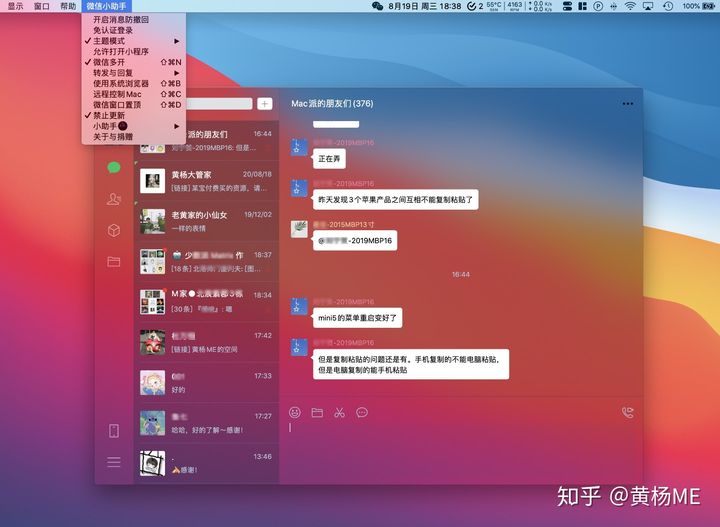Enable 开启消息防撤回 option

[x=134, y=20]
